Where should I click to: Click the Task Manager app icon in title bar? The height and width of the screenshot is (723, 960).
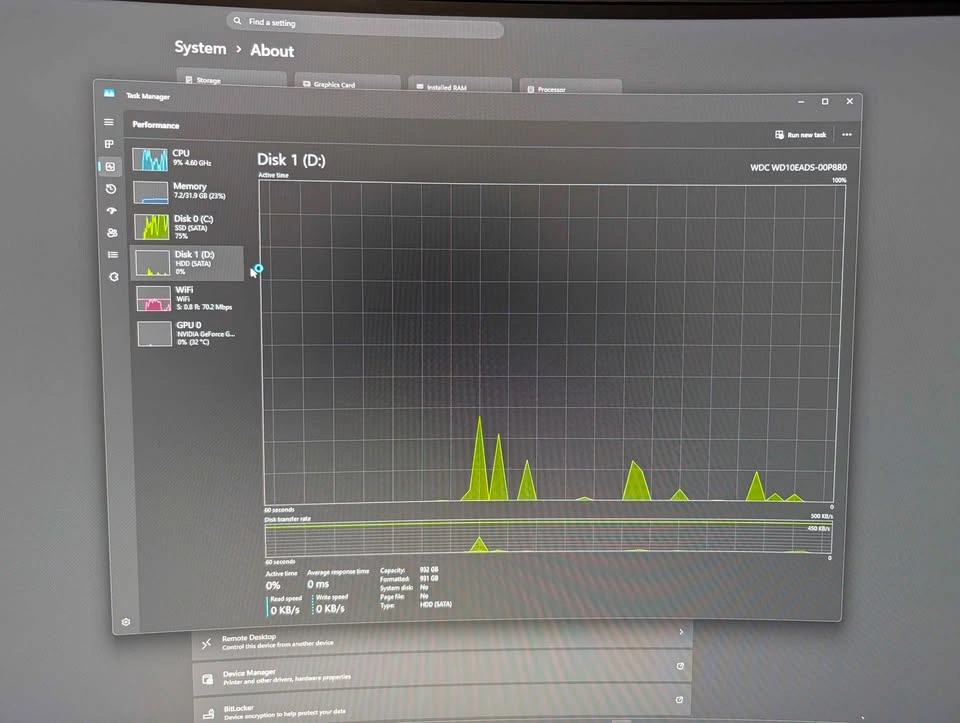pos(109,93)
